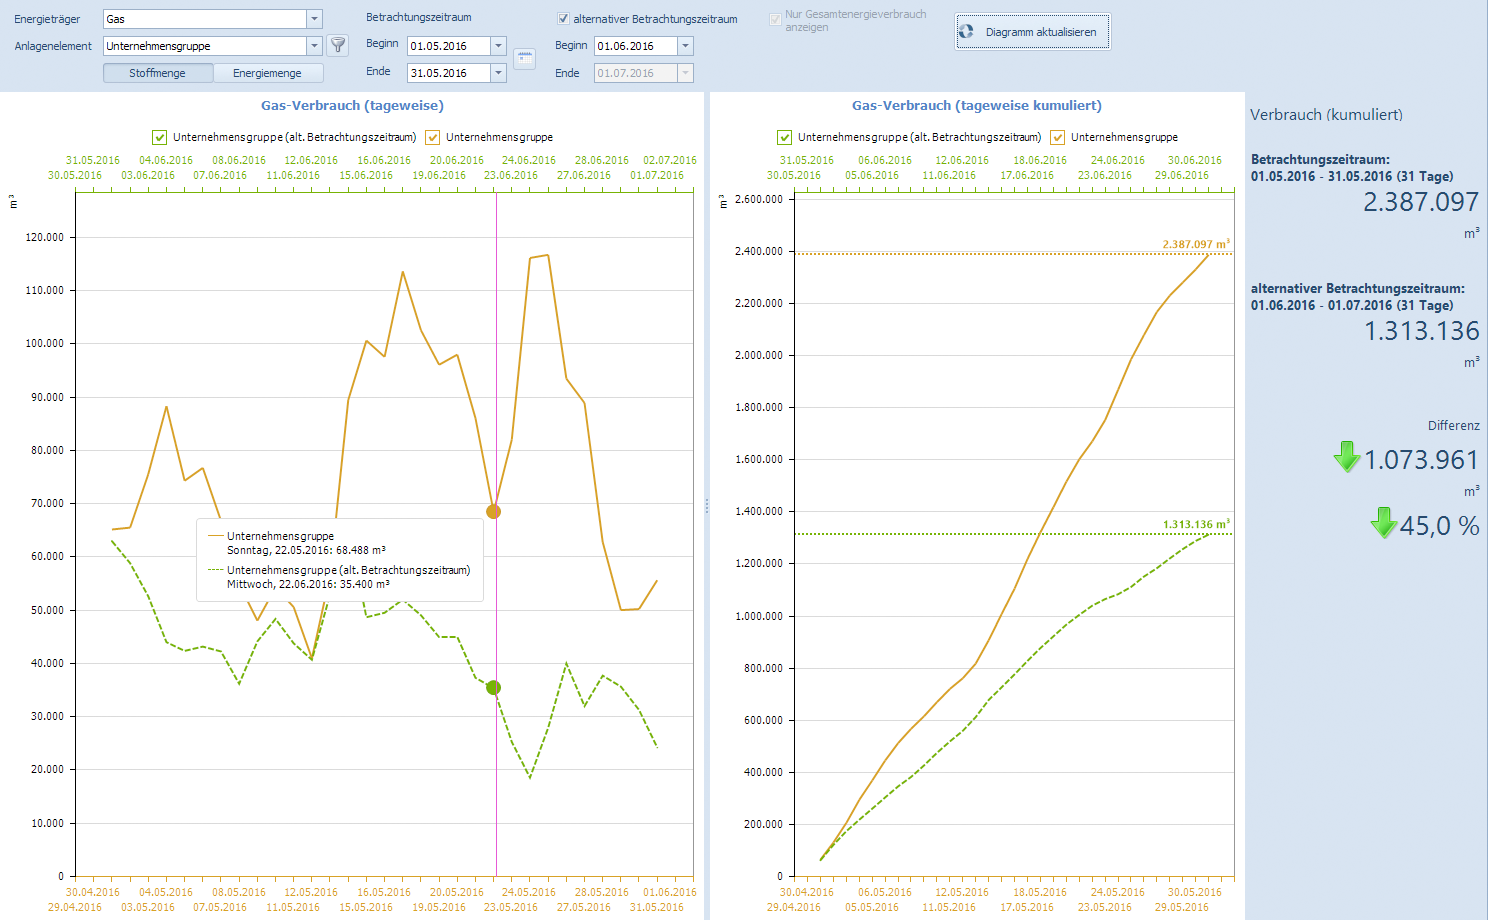Expand the Anlagenelement dropdown arrow
The width and height of the screenshot is (1488, 920).
point(314,46)
